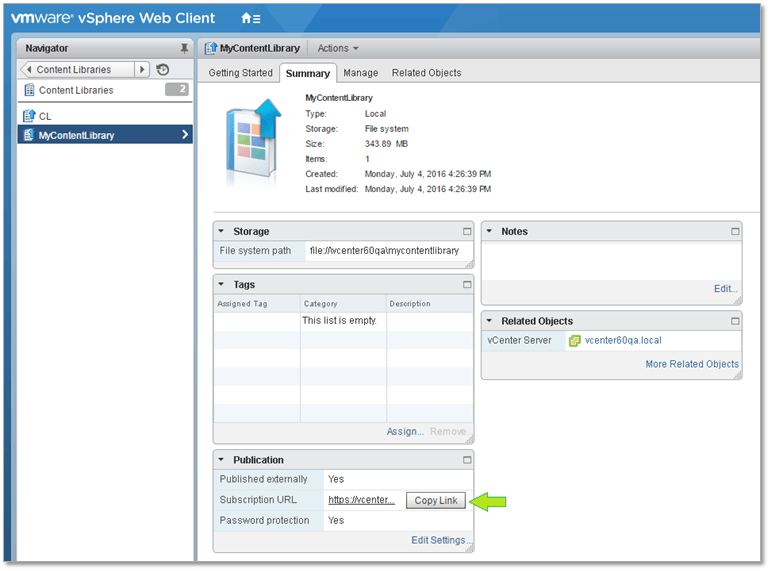Click the Storage portlet resize grip
The image size is (770, 571).
[x=469, y=265]
